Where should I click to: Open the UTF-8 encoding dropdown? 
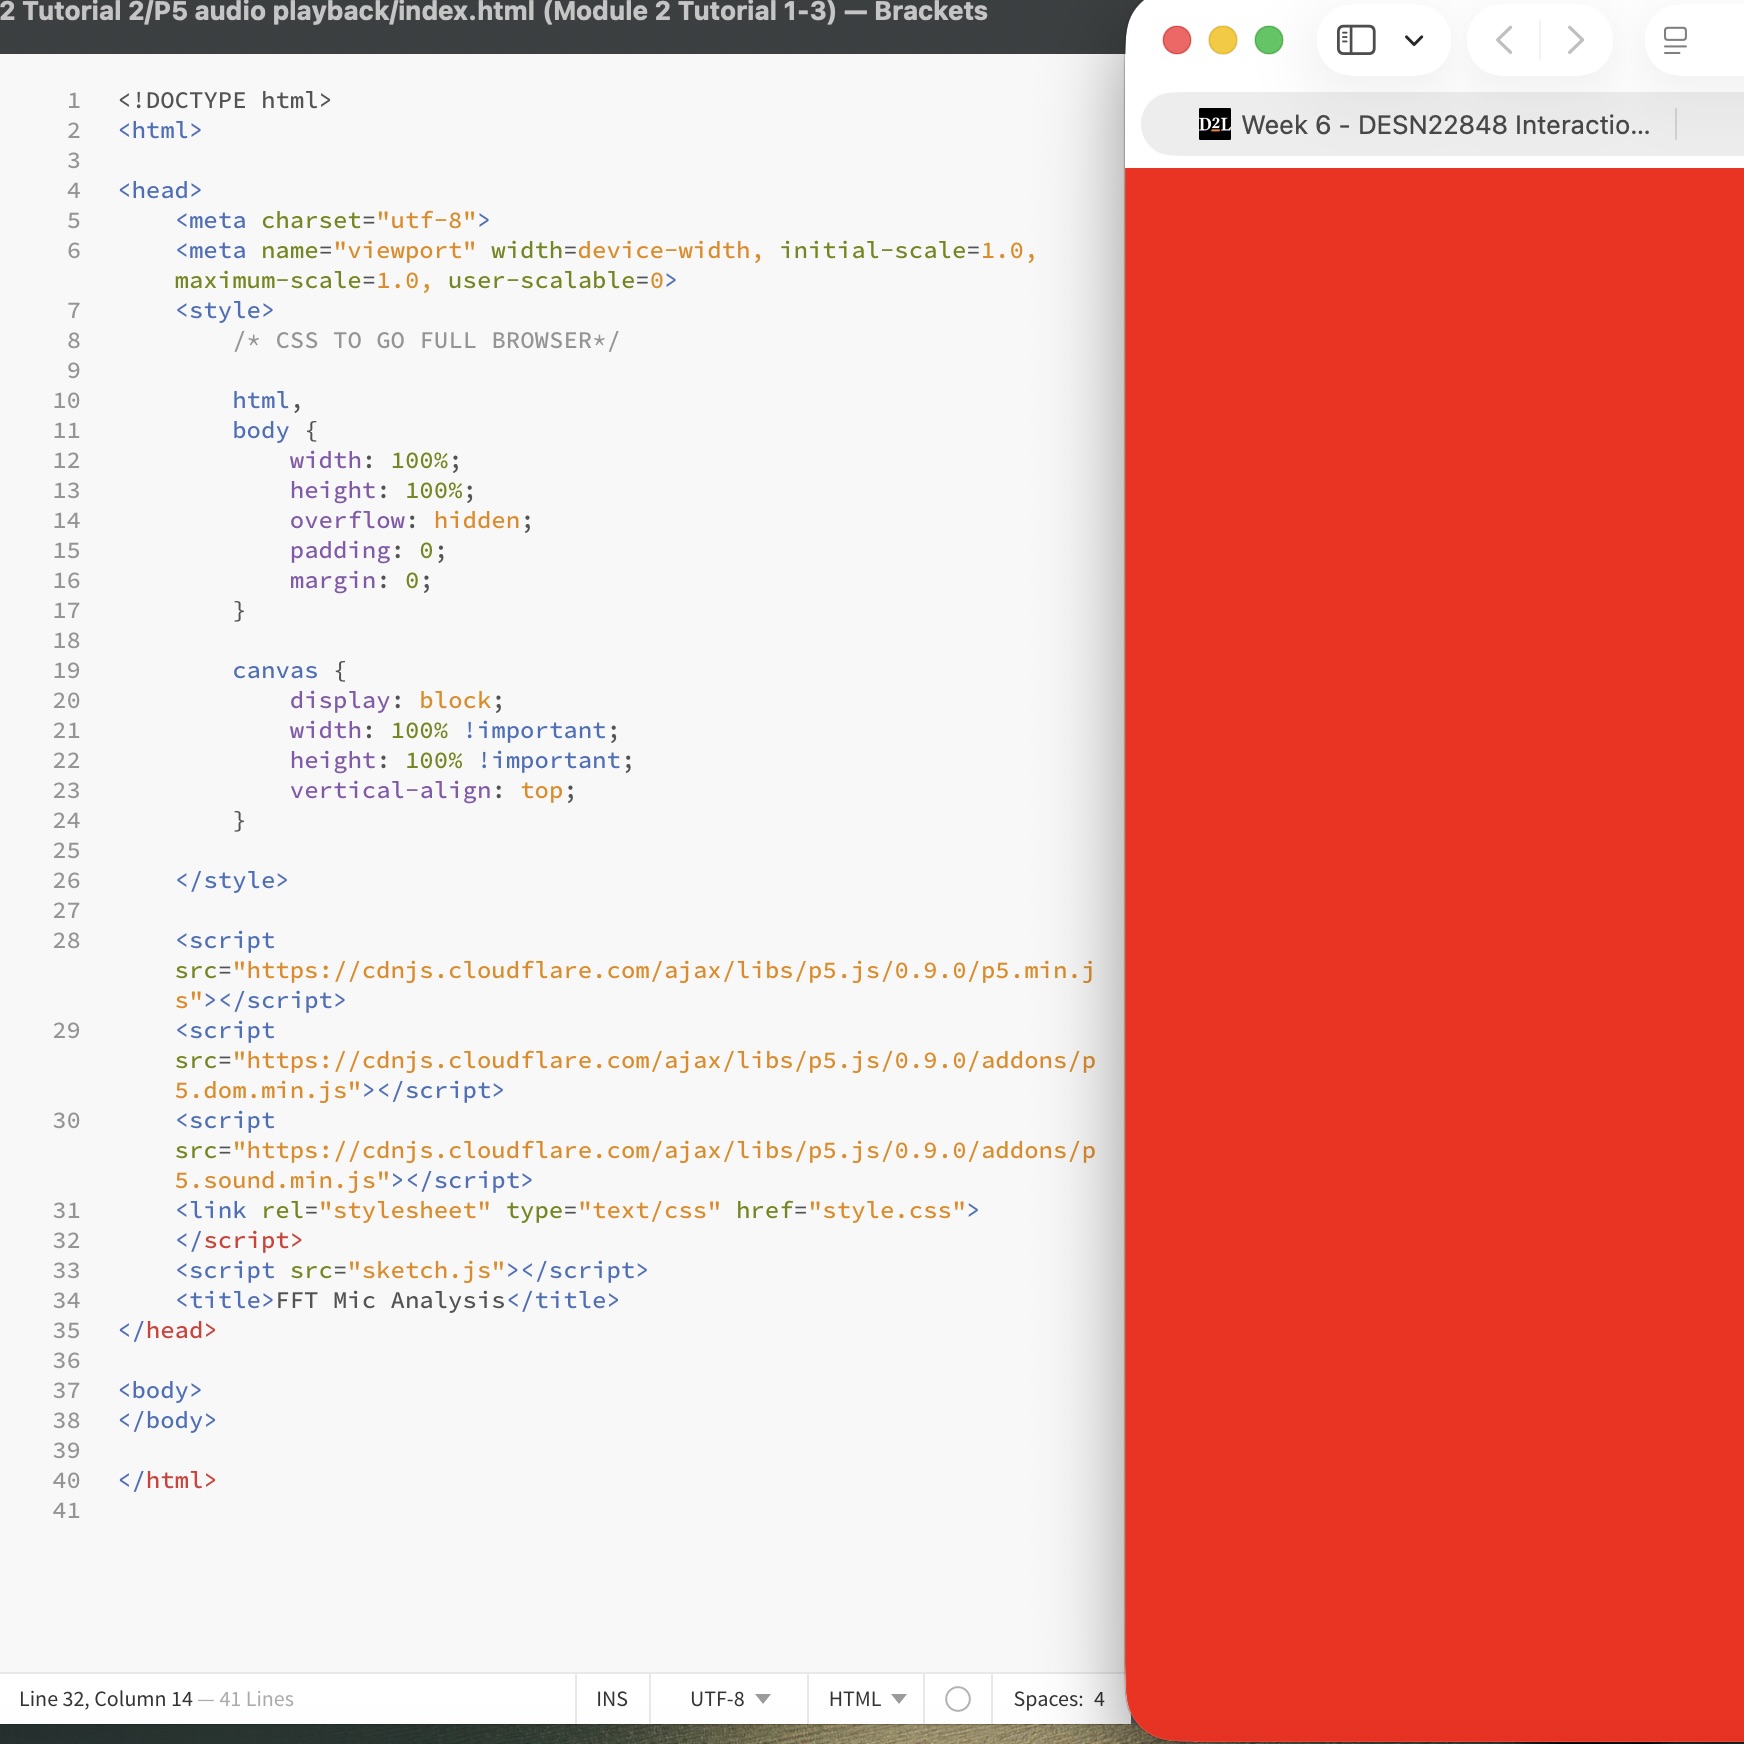(x=726, y=1699)
